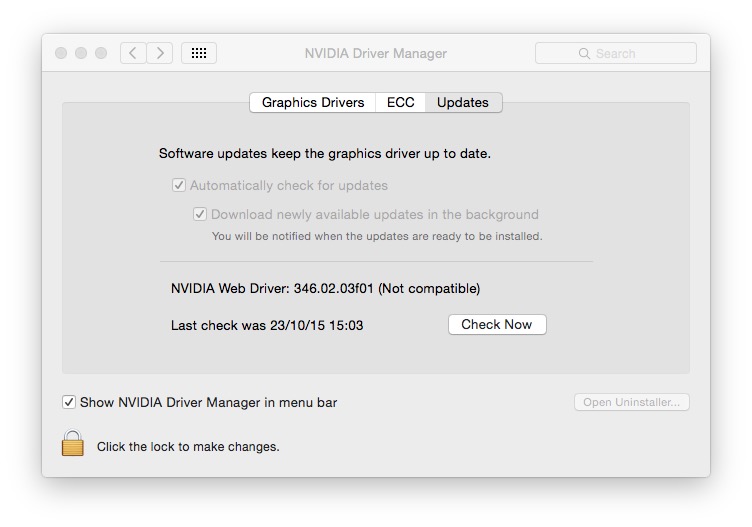Click the magnifying glass search icon
The width and height of the screenshot is (752, 527).
(584, 53)
